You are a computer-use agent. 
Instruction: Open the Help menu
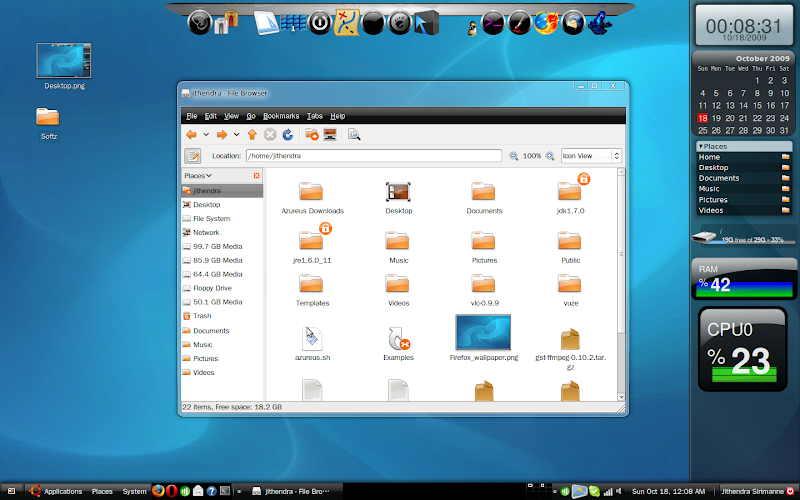pos(338,116)
